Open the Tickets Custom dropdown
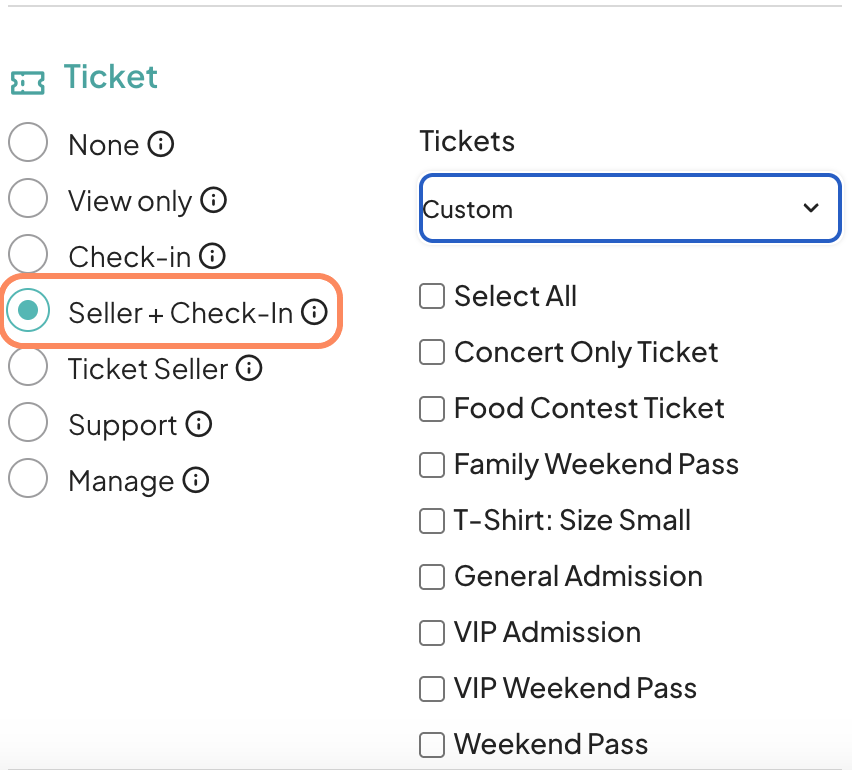This screenshot has height=770, width=852. click(629, 208)
